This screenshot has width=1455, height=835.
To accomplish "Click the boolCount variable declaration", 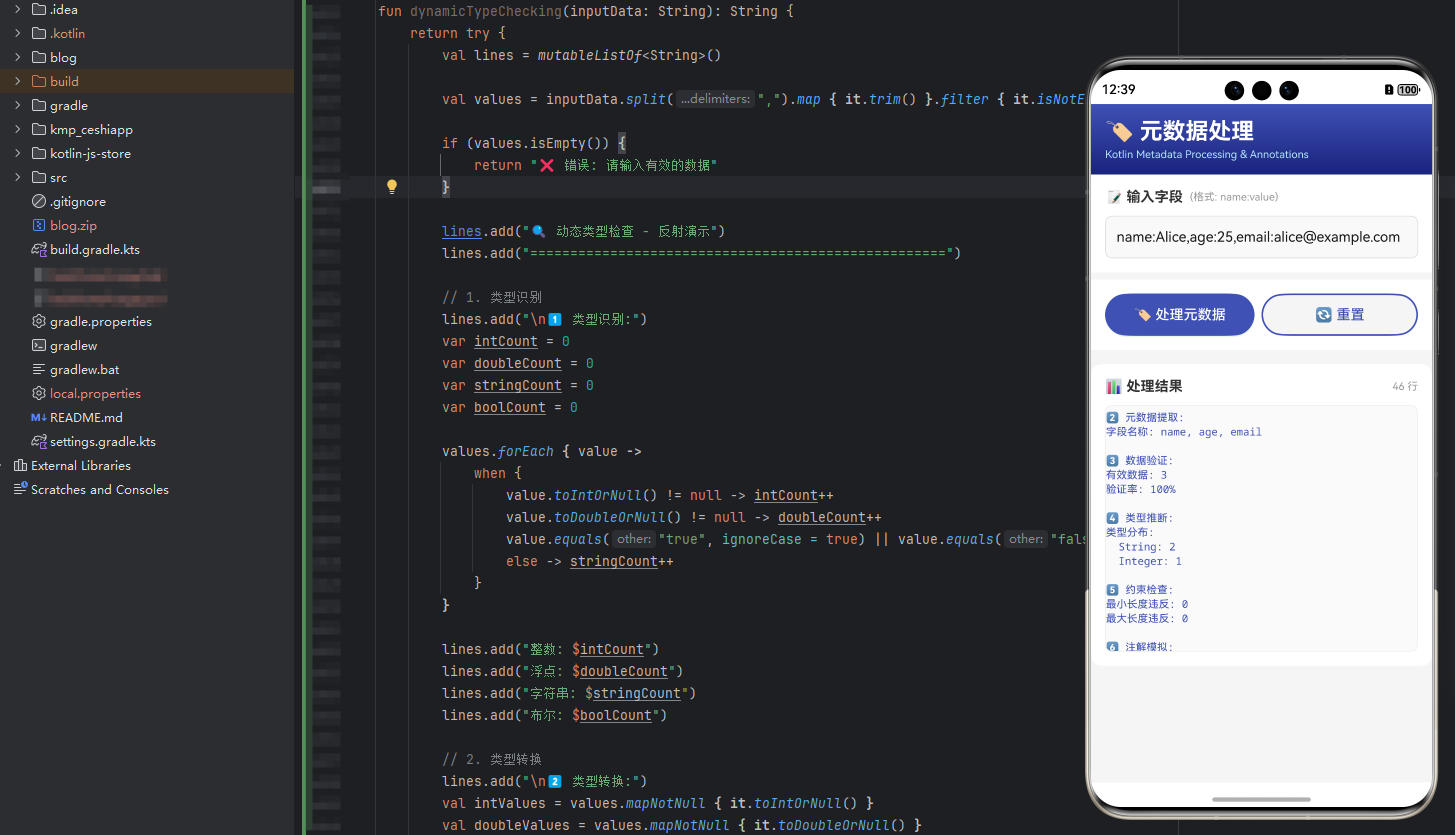I will 510,407.
